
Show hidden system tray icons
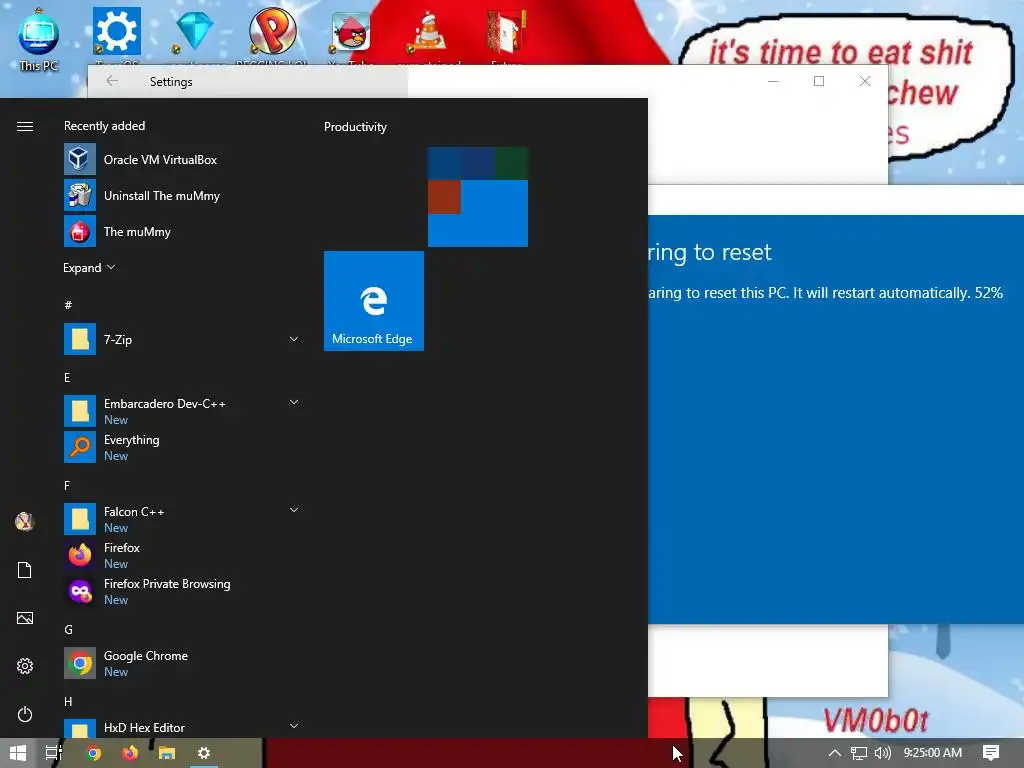[835, 753]
